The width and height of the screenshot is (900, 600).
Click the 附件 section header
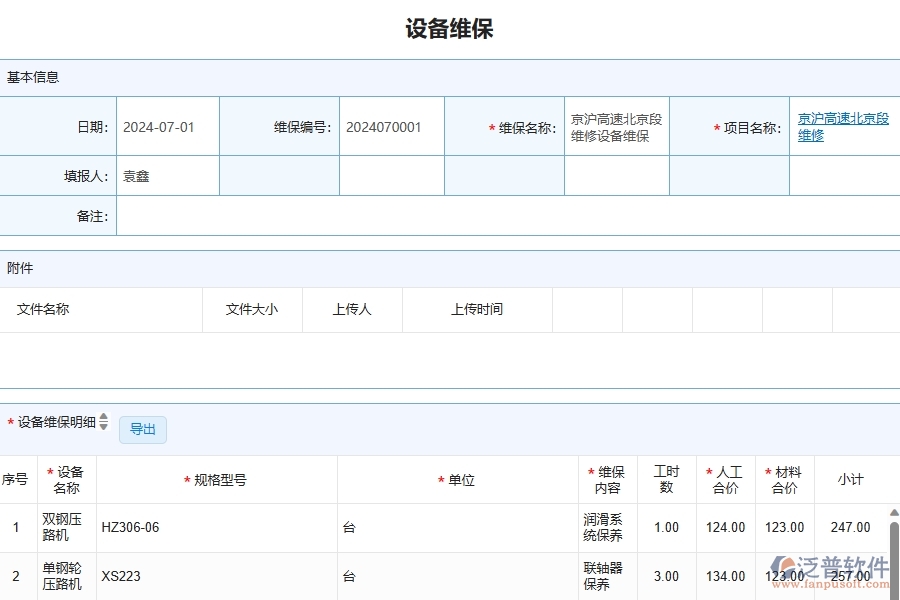pos(17,268)
